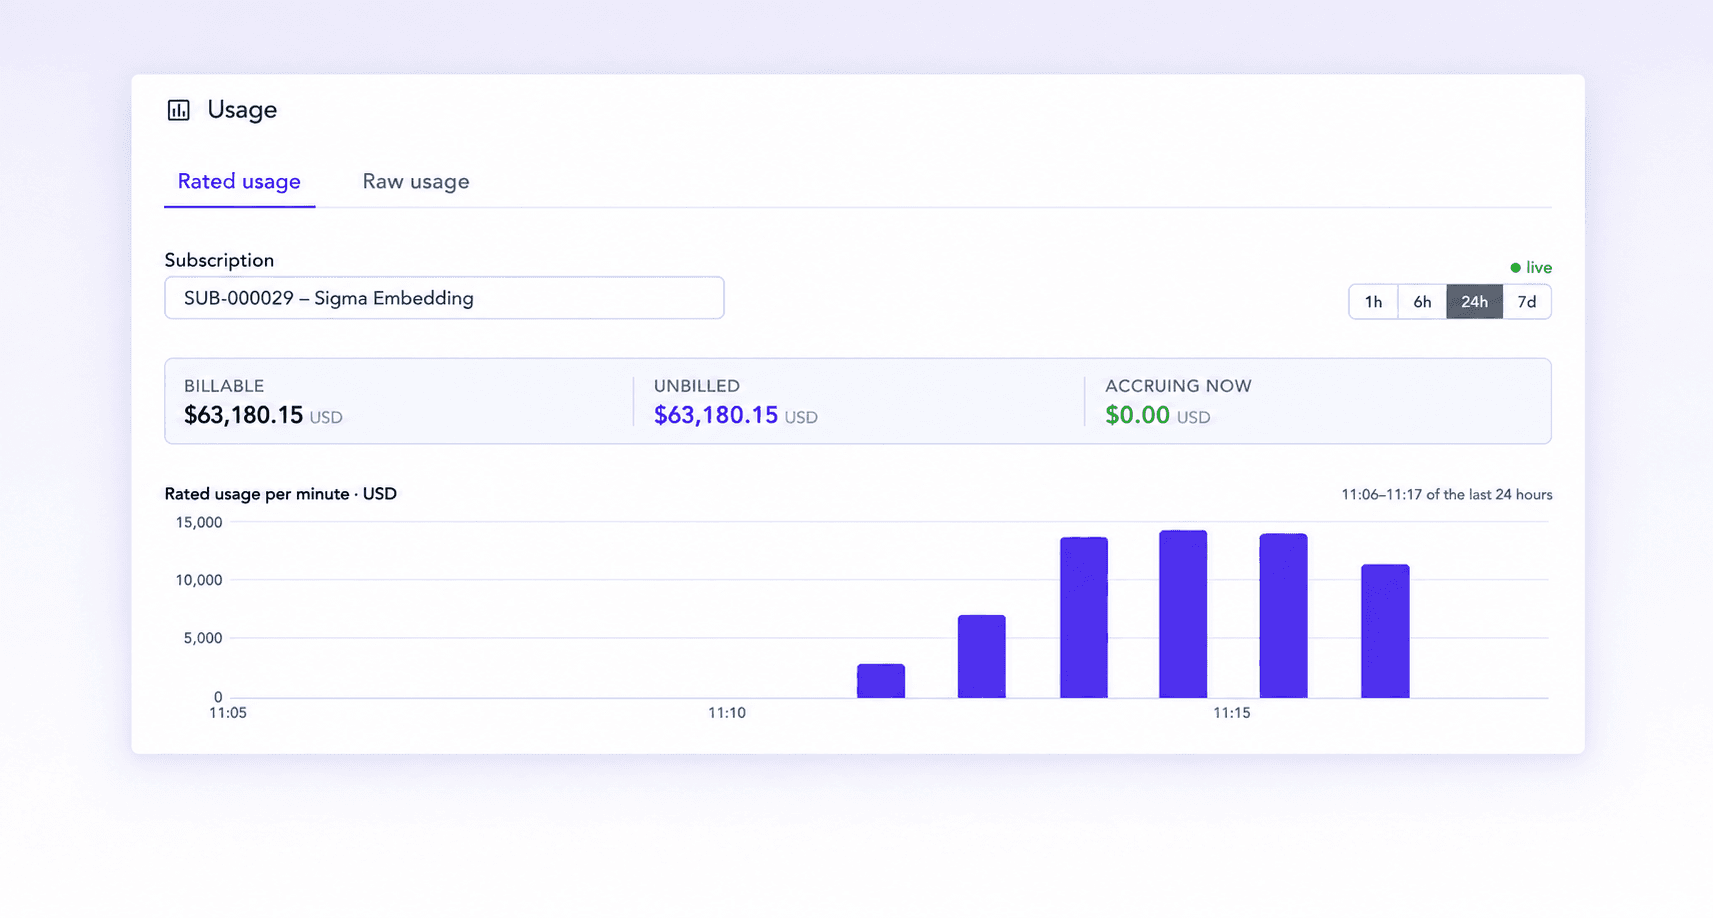This screenshot has width=1713, height=918.
Task: Choose the 7d time range
Action: [x=1527, y=302]
